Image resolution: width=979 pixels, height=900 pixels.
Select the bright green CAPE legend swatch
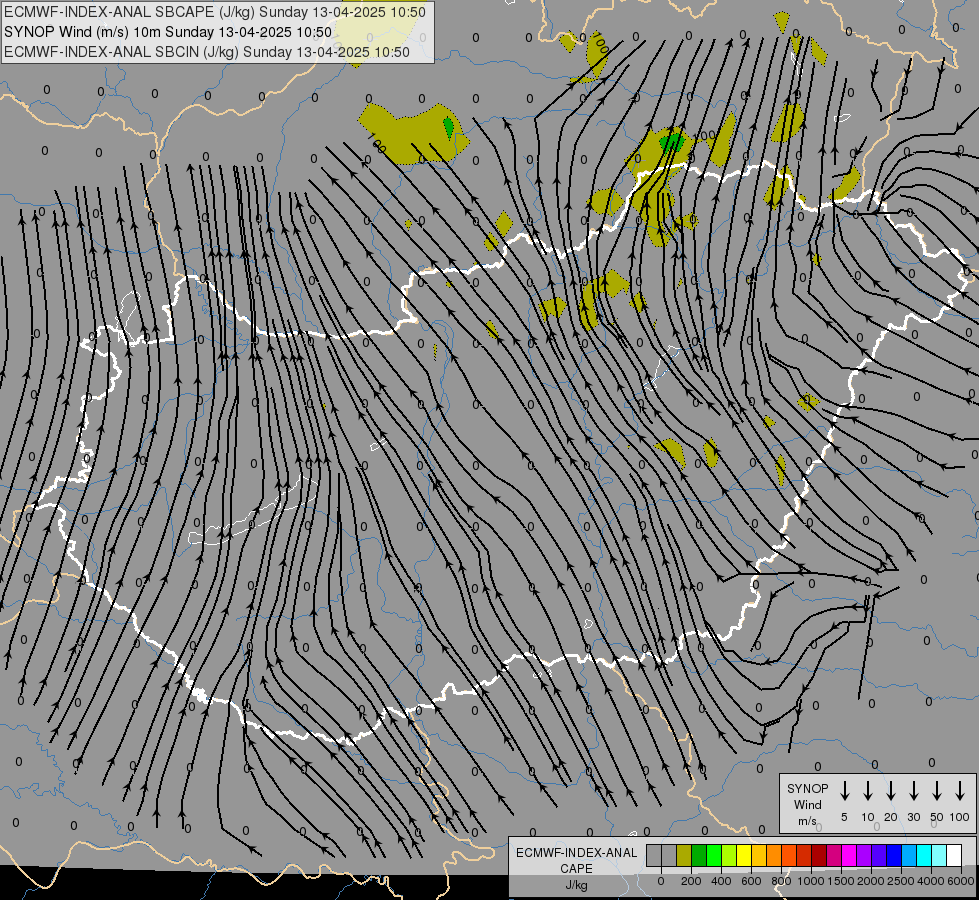[x=714, y=856]
